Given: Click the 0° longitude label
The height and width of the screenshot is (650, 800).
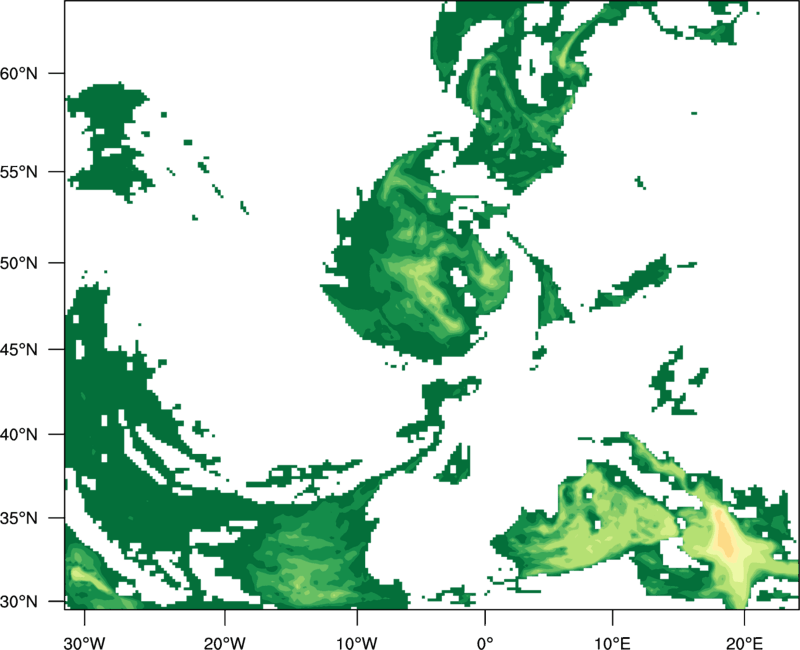Looking at the screenshot, I should pyautogui.click(x=485, y=643).
